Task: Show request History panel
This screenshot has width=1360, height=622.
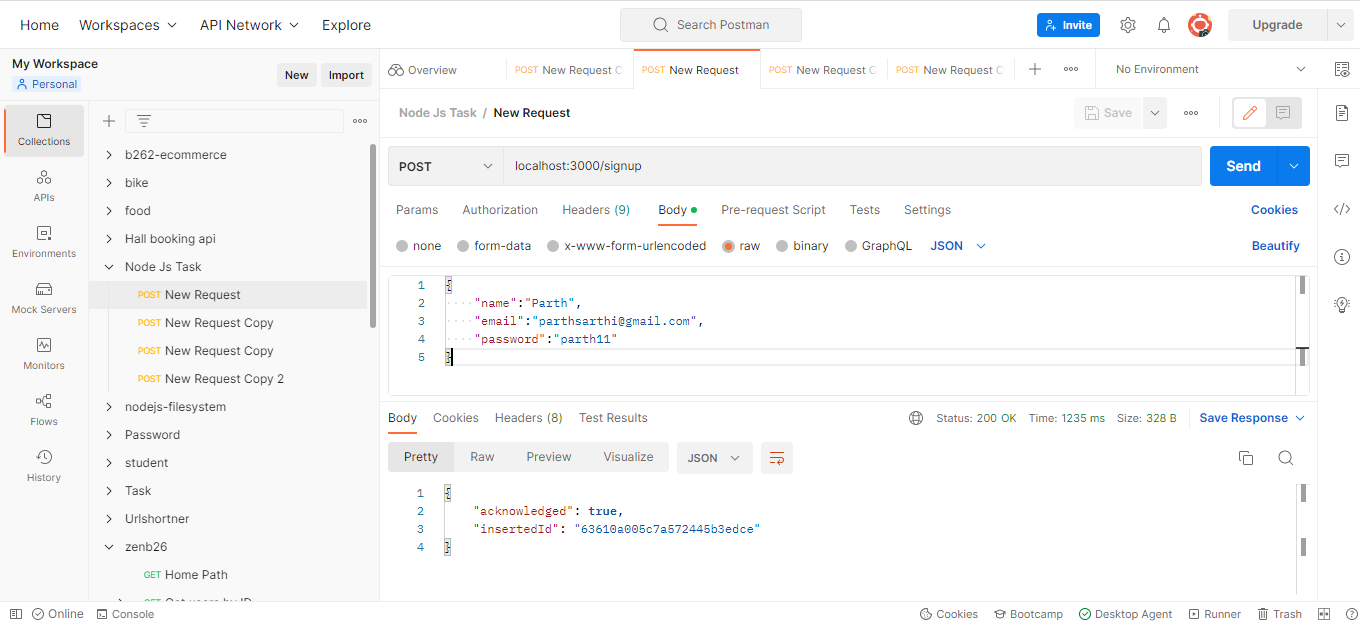Action: 43,464
